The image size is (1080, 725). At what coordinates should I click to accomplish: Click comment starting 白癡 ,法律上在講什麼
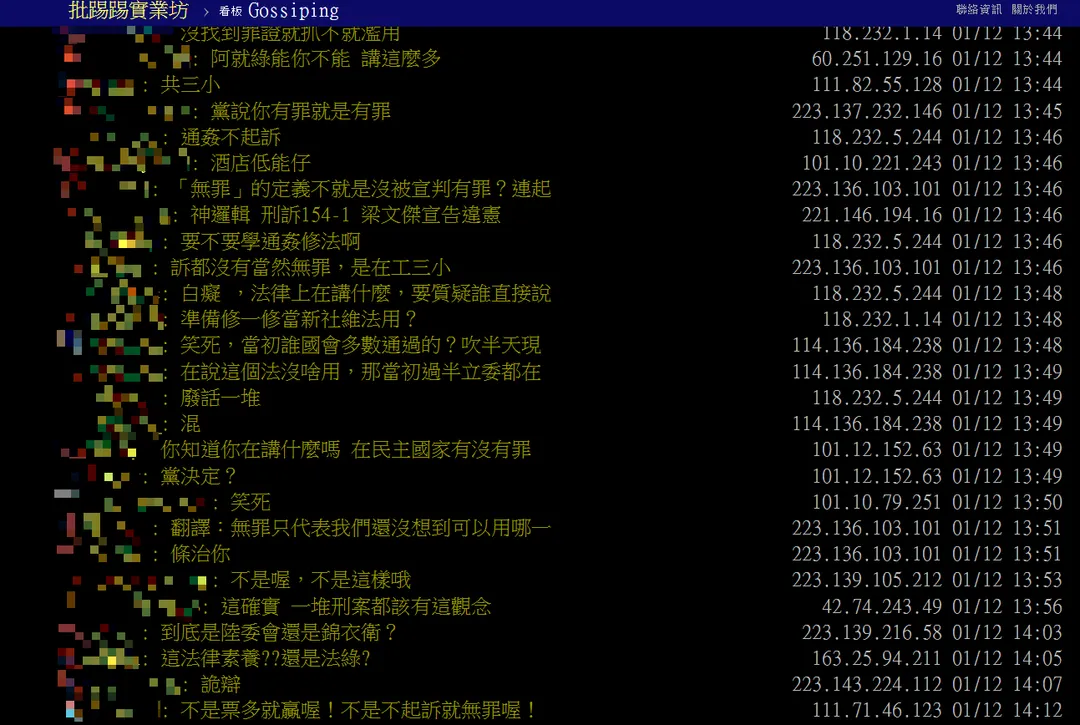[x=366, y=294]
